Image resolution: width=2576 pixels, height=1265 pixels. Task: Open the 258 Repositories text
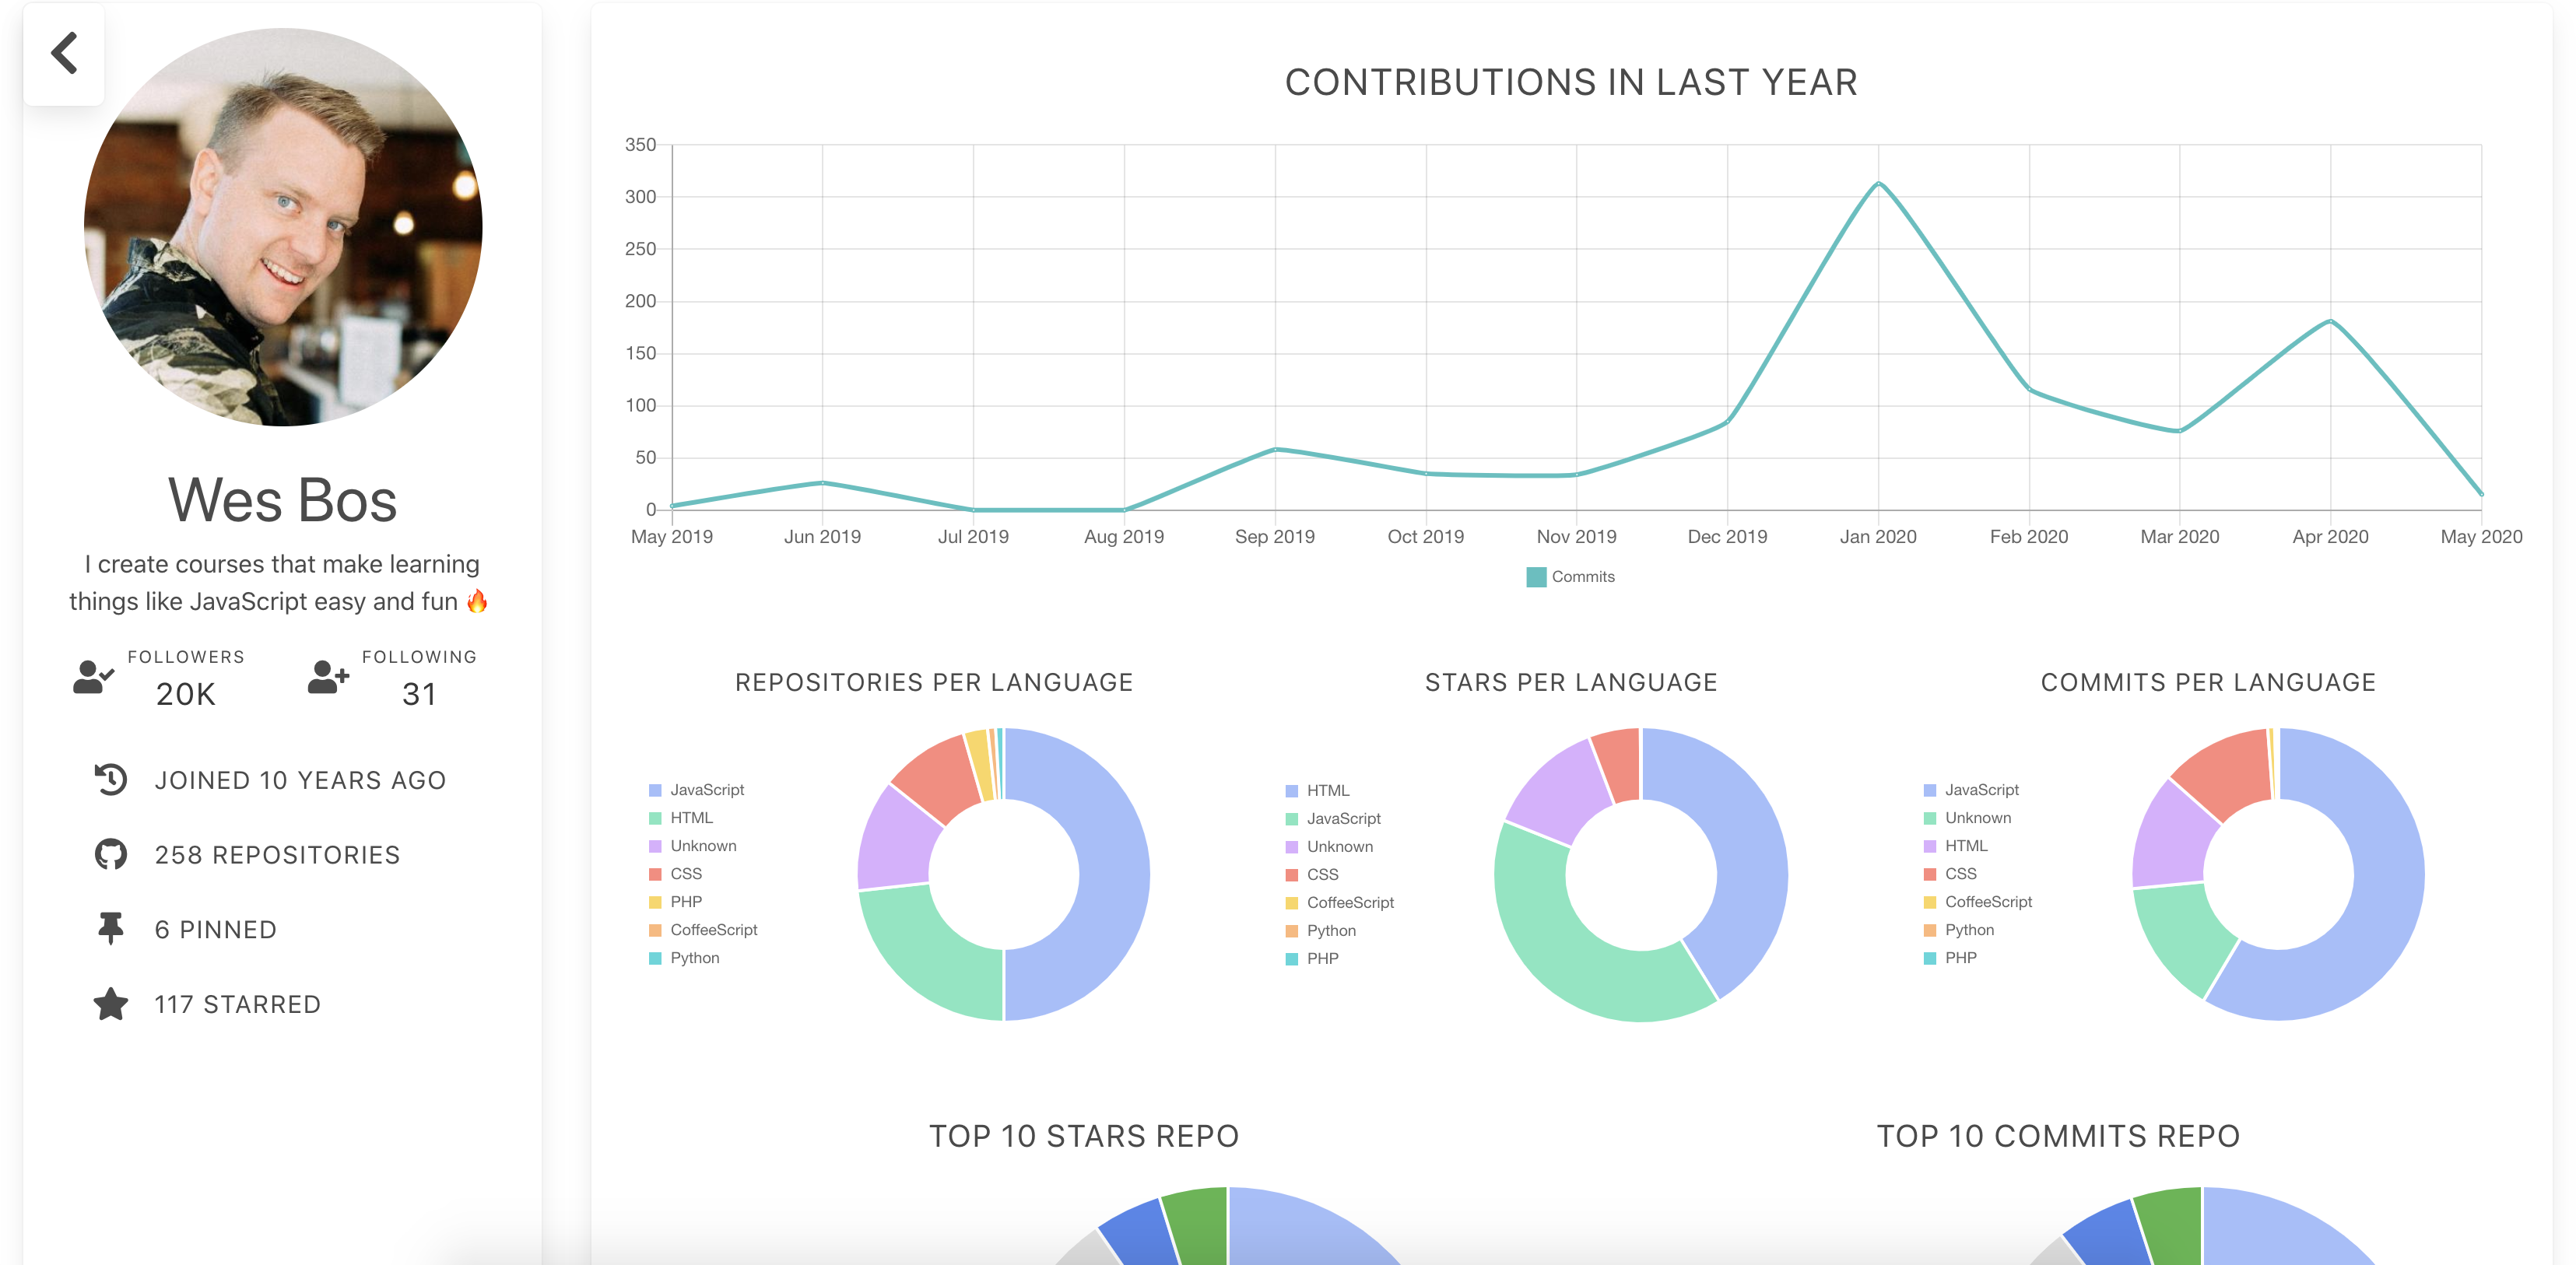277,855
